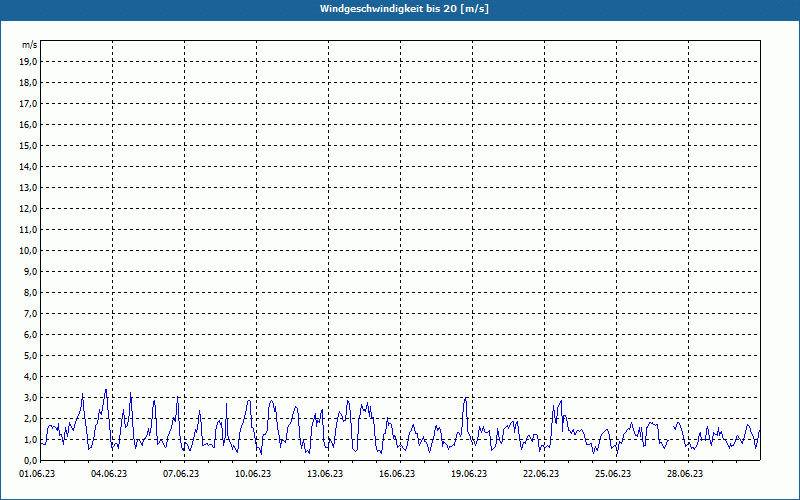Click the 10,0 y-axis label
The width and height of the screenshot is (800, 500).
[28, 251]
